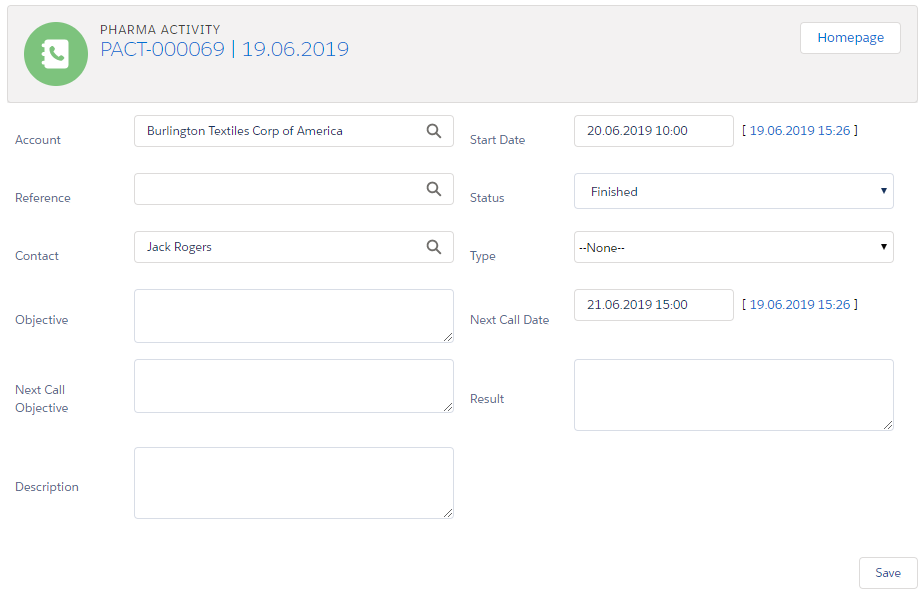Open the Status dropdown showing Finished
Viewport: 922px width, 593px height.
click(x=733, y=192)
